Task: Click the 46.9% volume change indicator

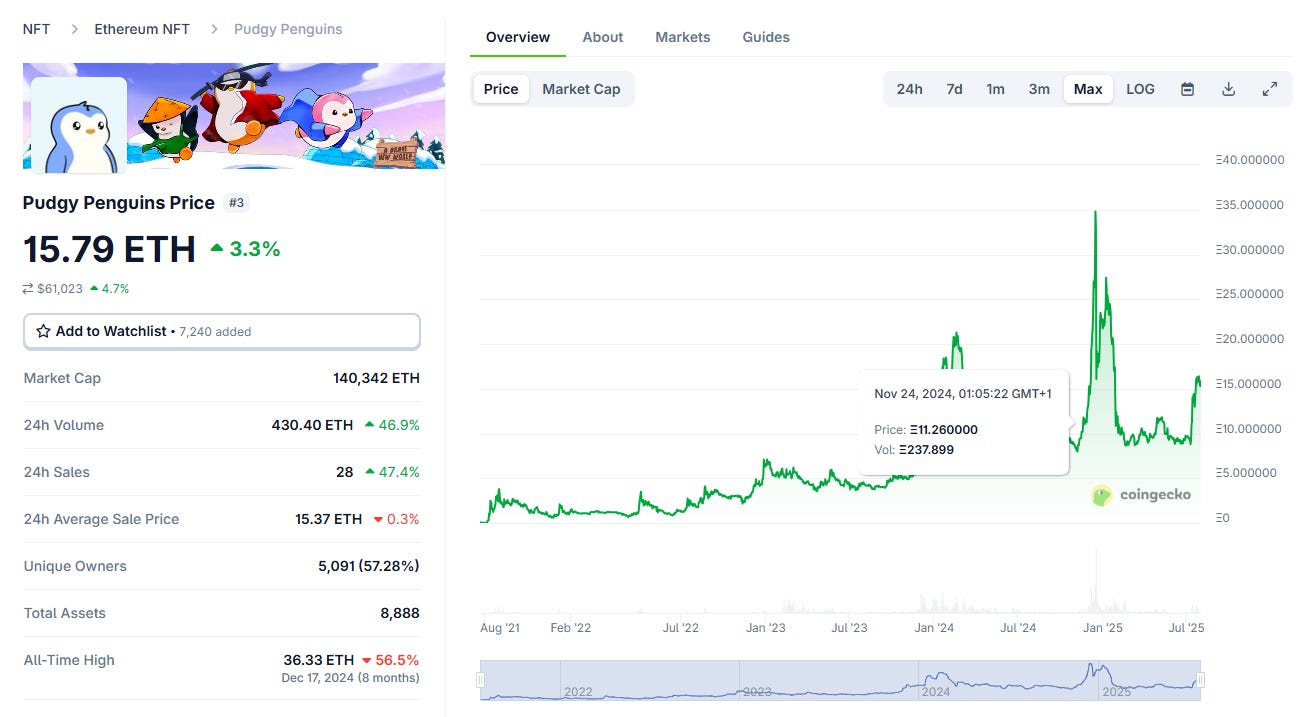Action: 392,425
